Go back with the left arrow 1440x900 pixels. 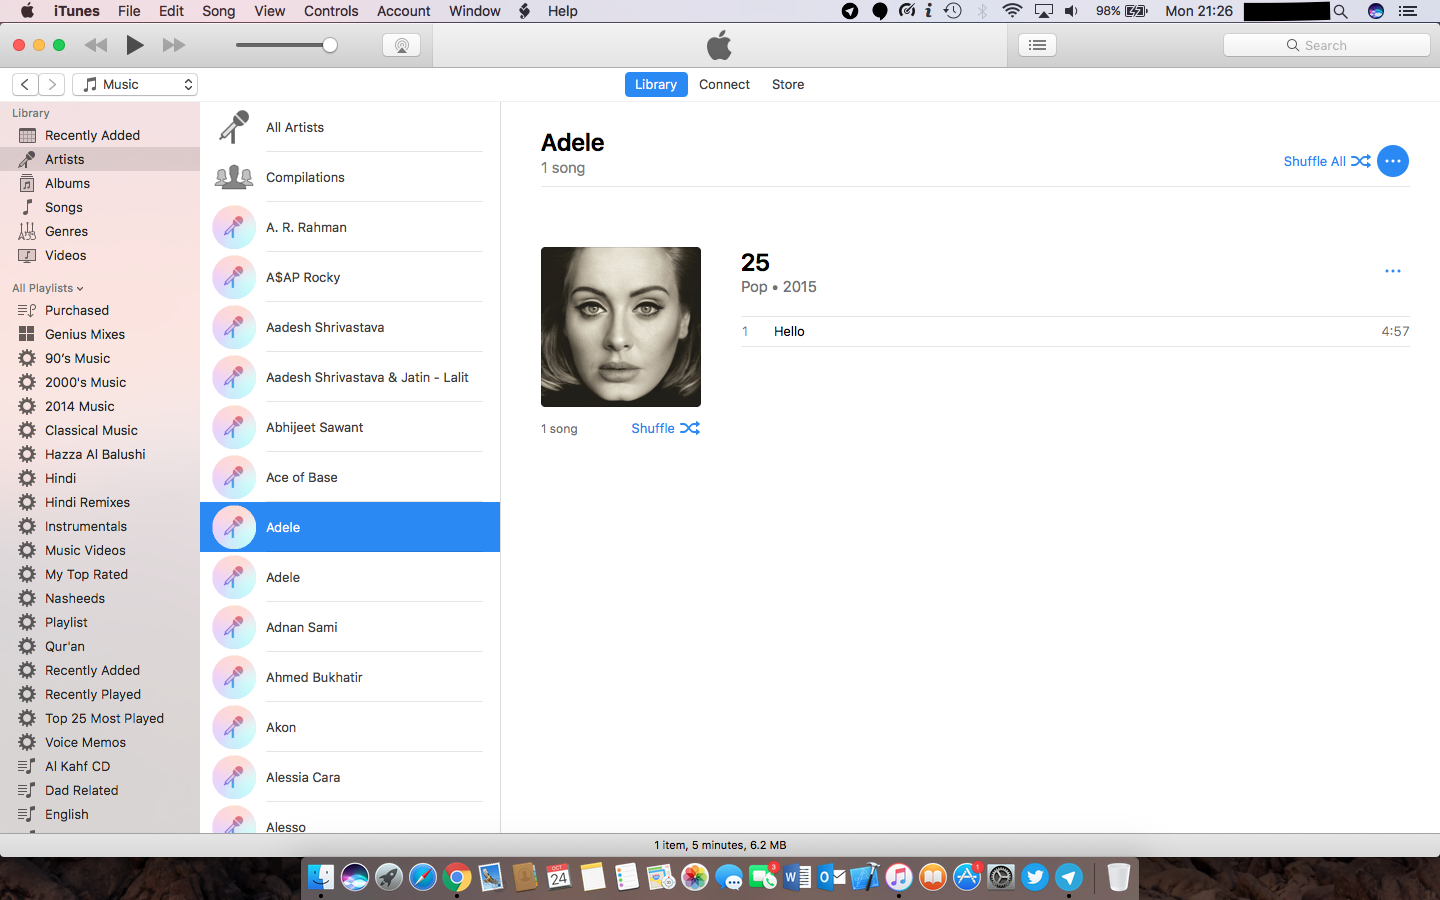pos(25,85)
